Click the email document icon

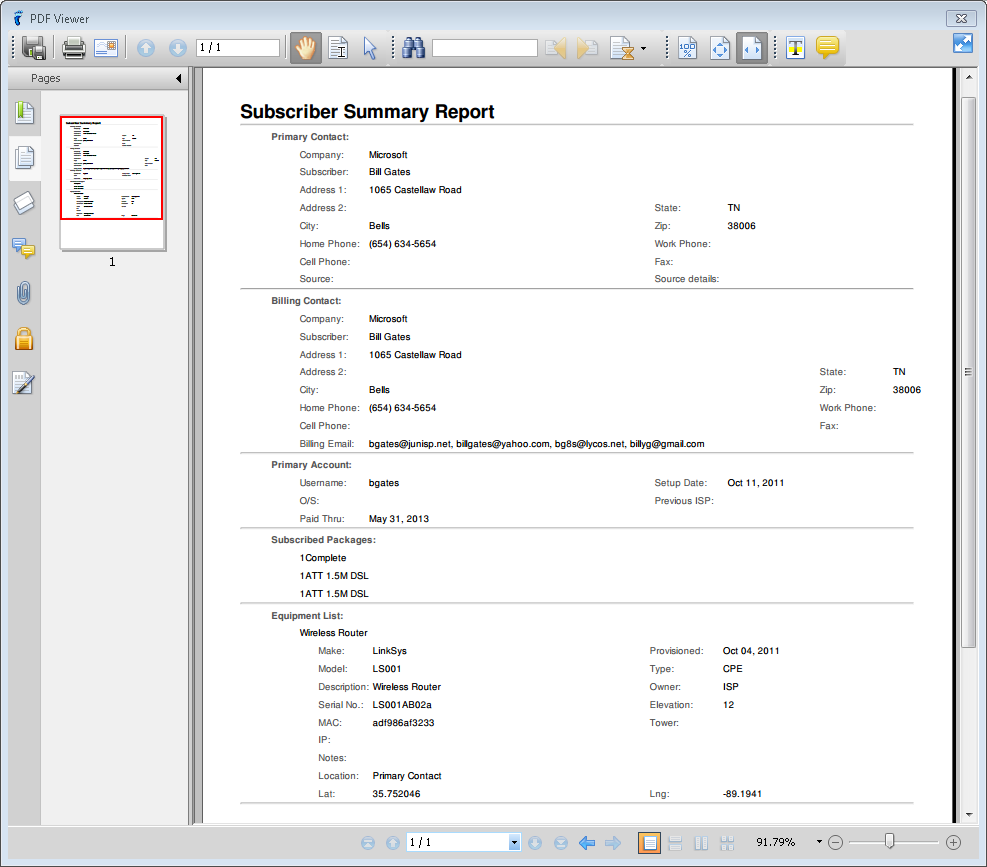[x=106, y=48]
